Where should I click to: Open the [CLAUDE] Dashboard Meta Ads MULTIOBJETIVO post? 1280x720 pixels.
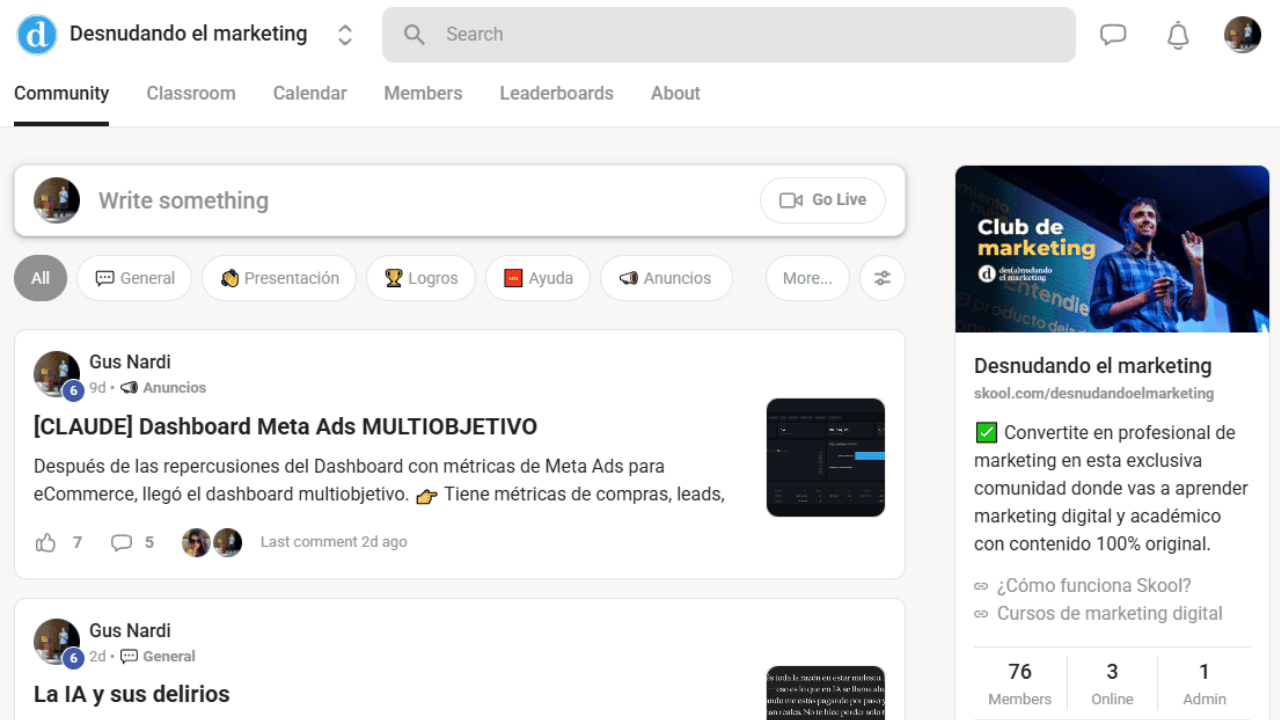click(285, 427)
